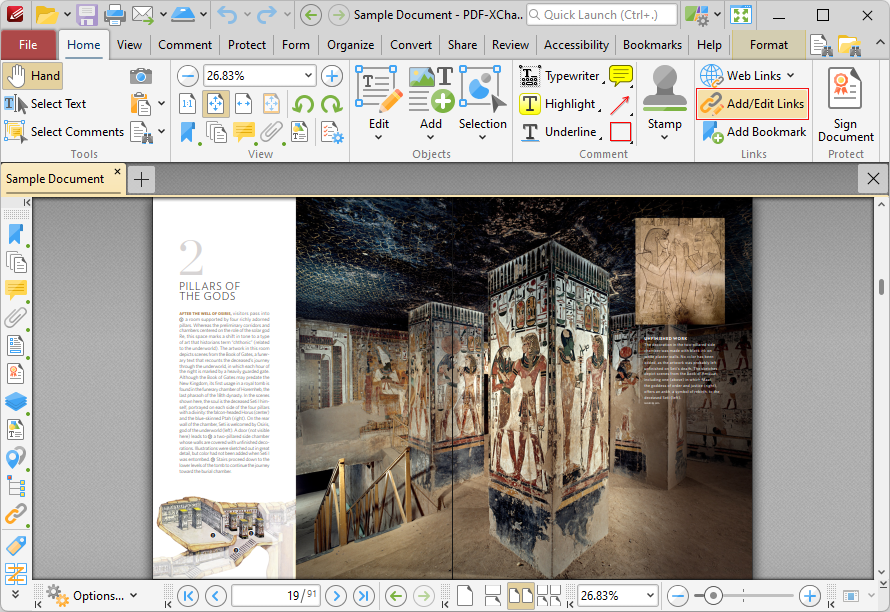
Task: Open the Links pane in sidebar
Action: 16,514
